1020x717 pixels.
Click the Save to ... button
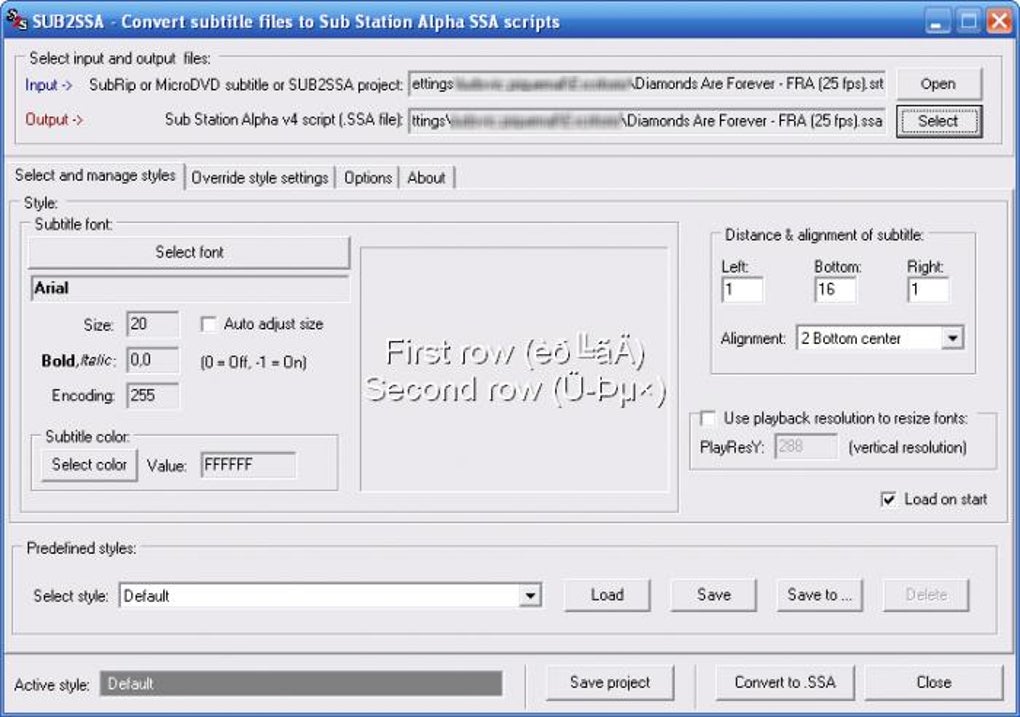click(x=820, y=595)
